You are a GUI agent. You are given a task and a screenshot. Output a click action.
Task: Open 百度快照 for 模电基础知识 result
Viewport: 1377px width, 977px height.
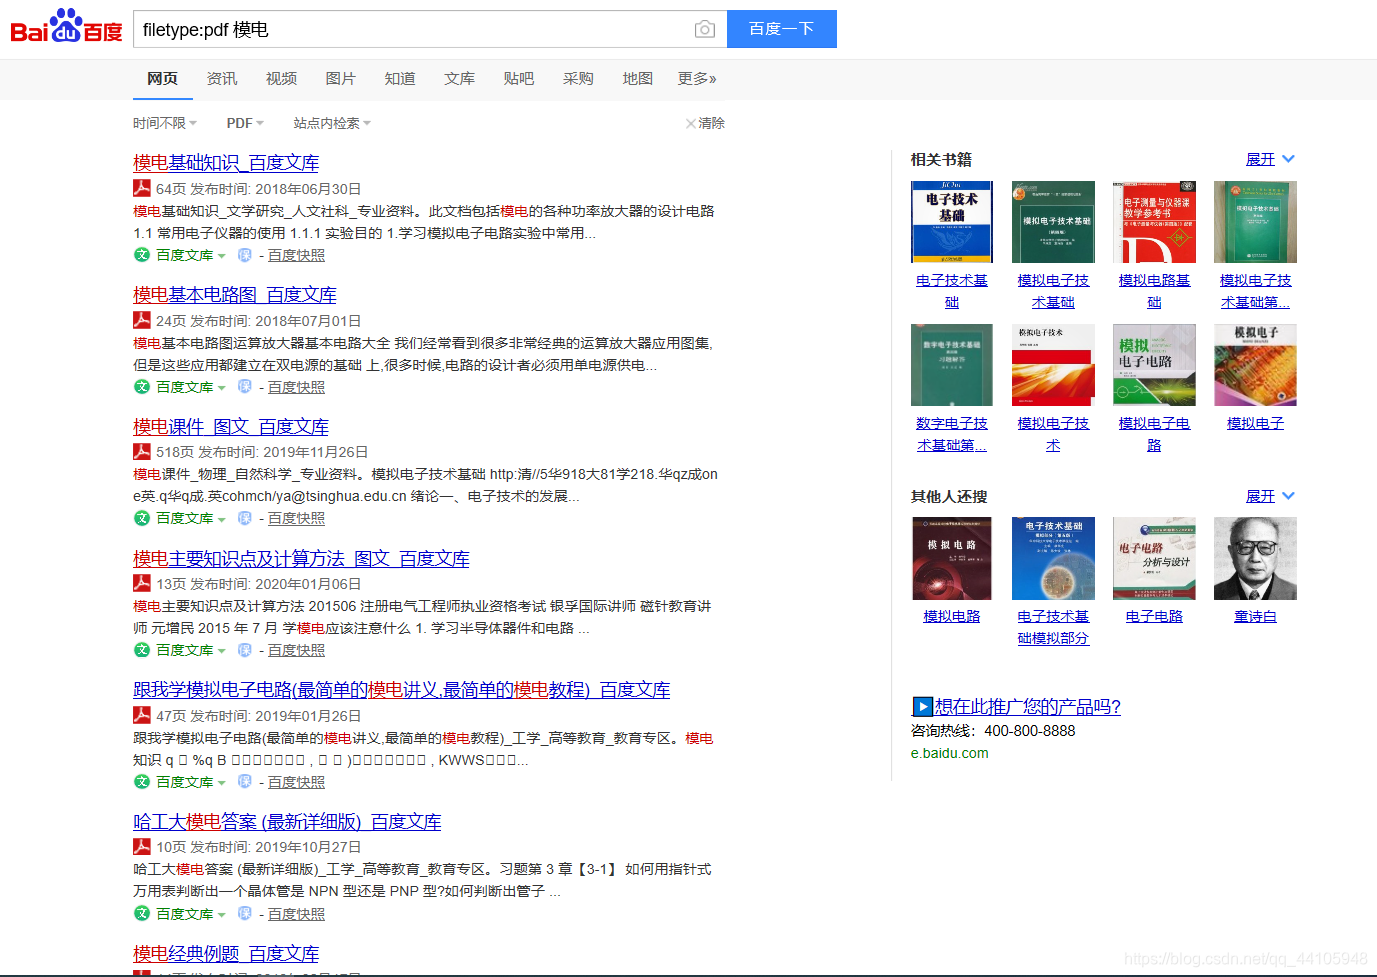click(296, 255)
